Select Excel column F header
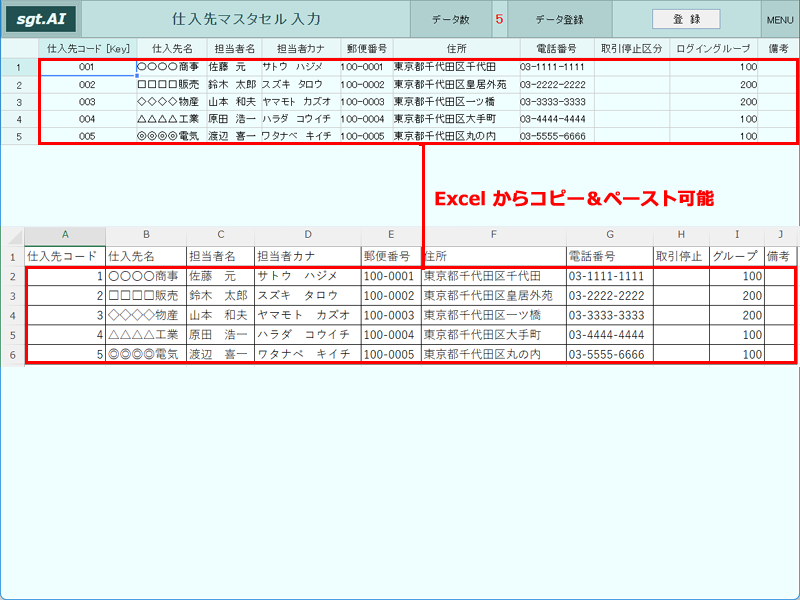800x600 pixels. pyautogui.click(x=493, y=234)
